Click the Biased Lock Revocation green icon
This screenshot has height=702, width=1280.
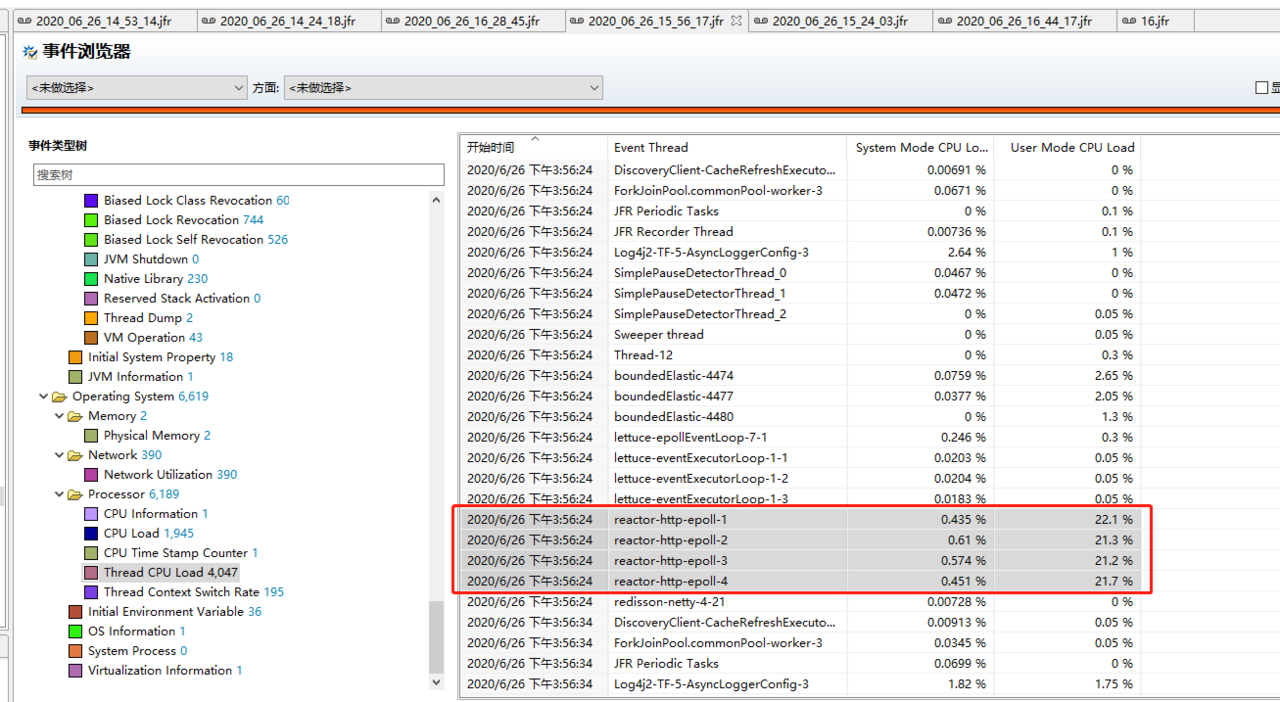pyautogui.click(x=91, y=220)
